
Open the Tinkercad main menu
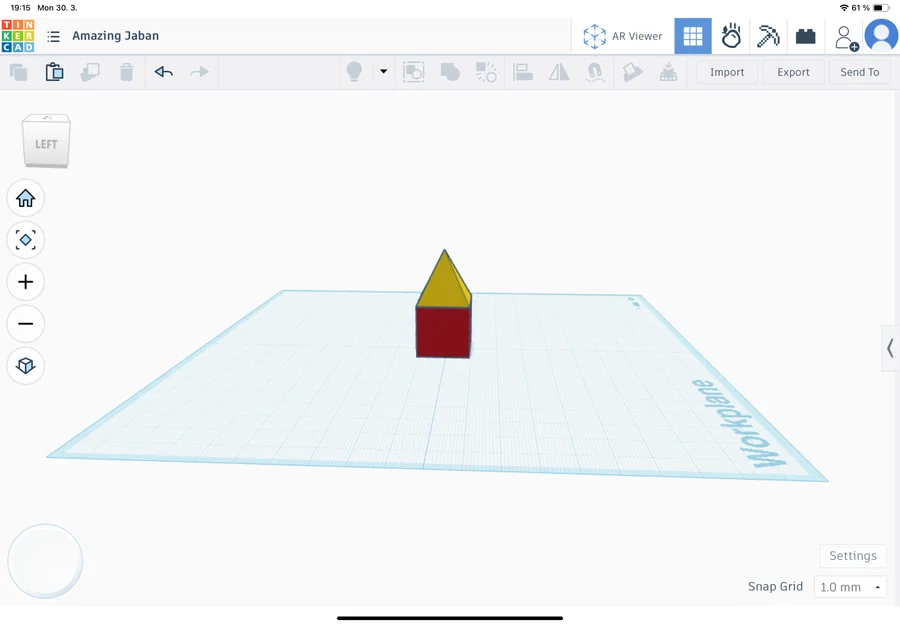pyautogui.click(x=52, y=35)
